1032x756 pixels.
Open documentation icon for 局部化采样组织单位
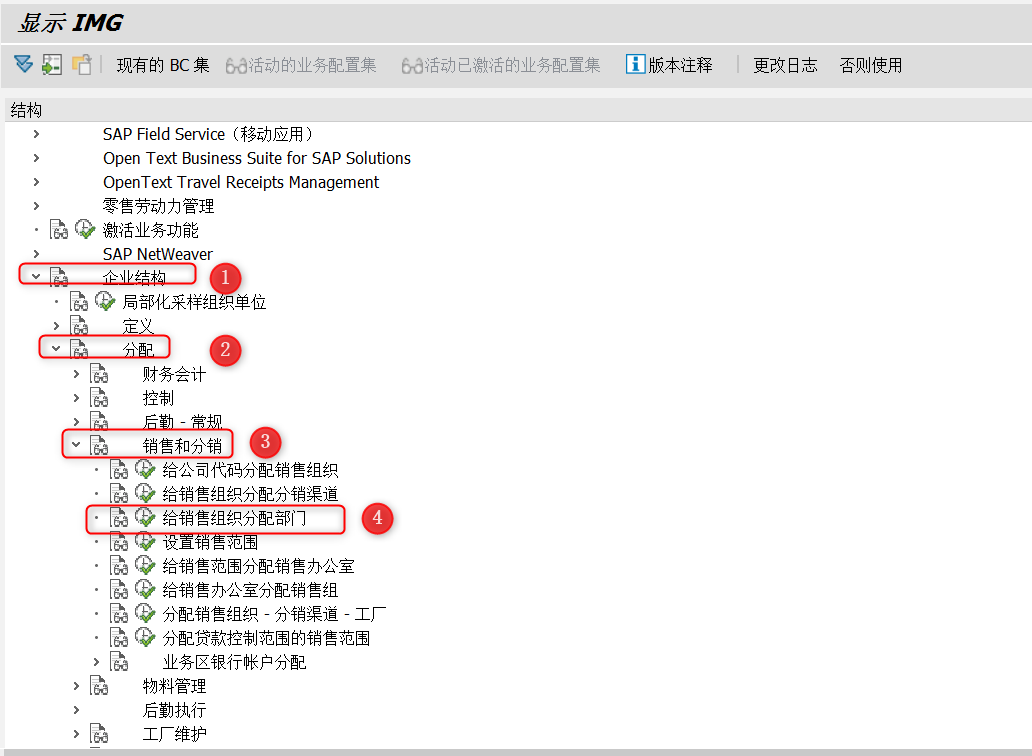point(79,301)
